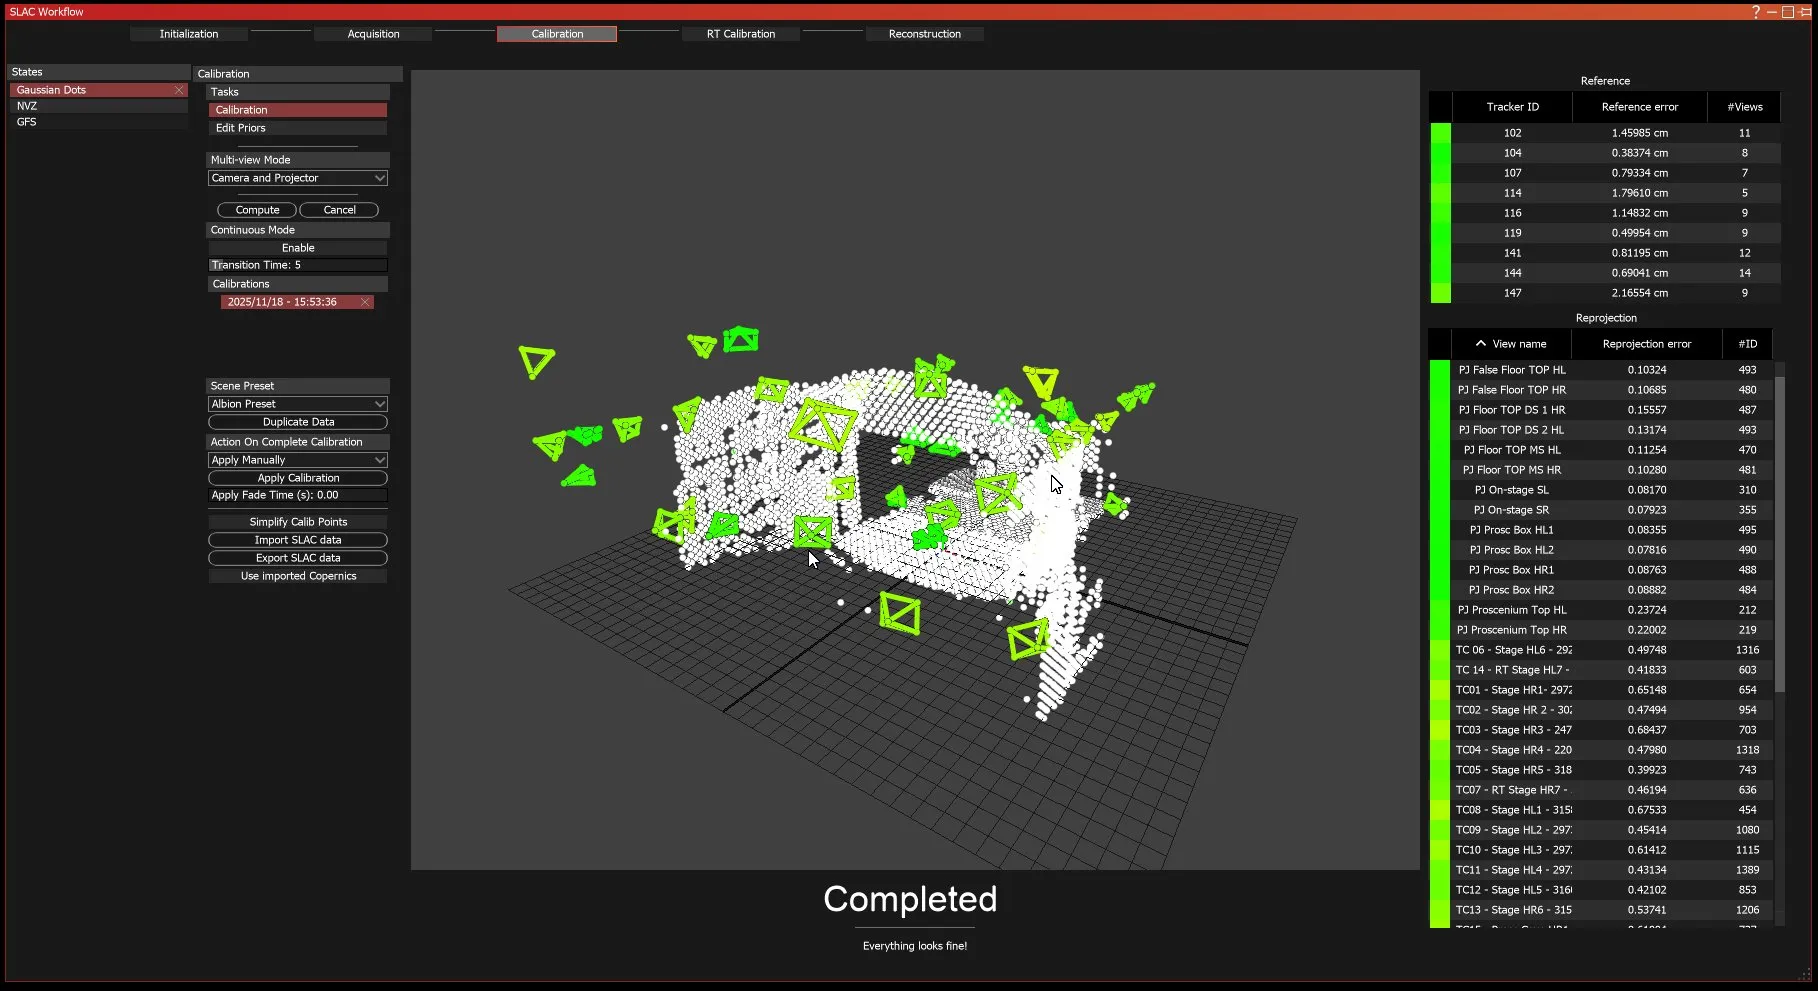Click green status swatch for PJ On-stage SL
This screenshot has width=1818, height=991.
pyautogui.click(x=1440, y=490)
